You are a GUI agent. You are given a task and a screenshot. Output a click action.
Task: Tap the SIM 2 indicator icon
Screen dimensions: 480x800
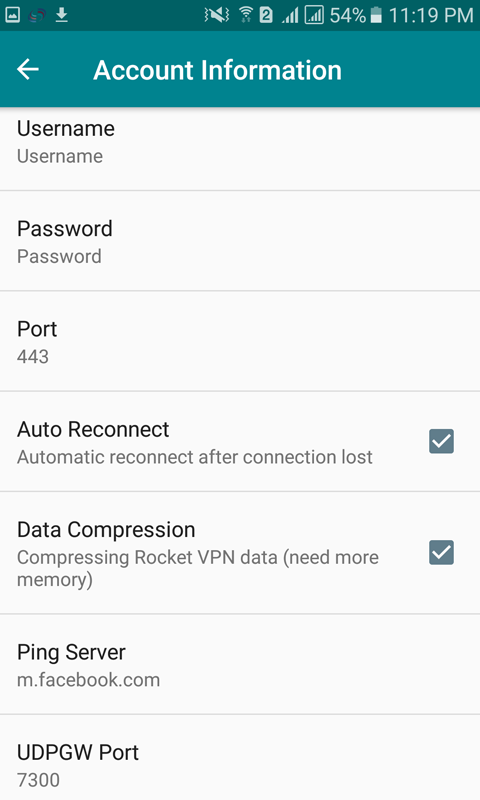click(x=266, y=15)
